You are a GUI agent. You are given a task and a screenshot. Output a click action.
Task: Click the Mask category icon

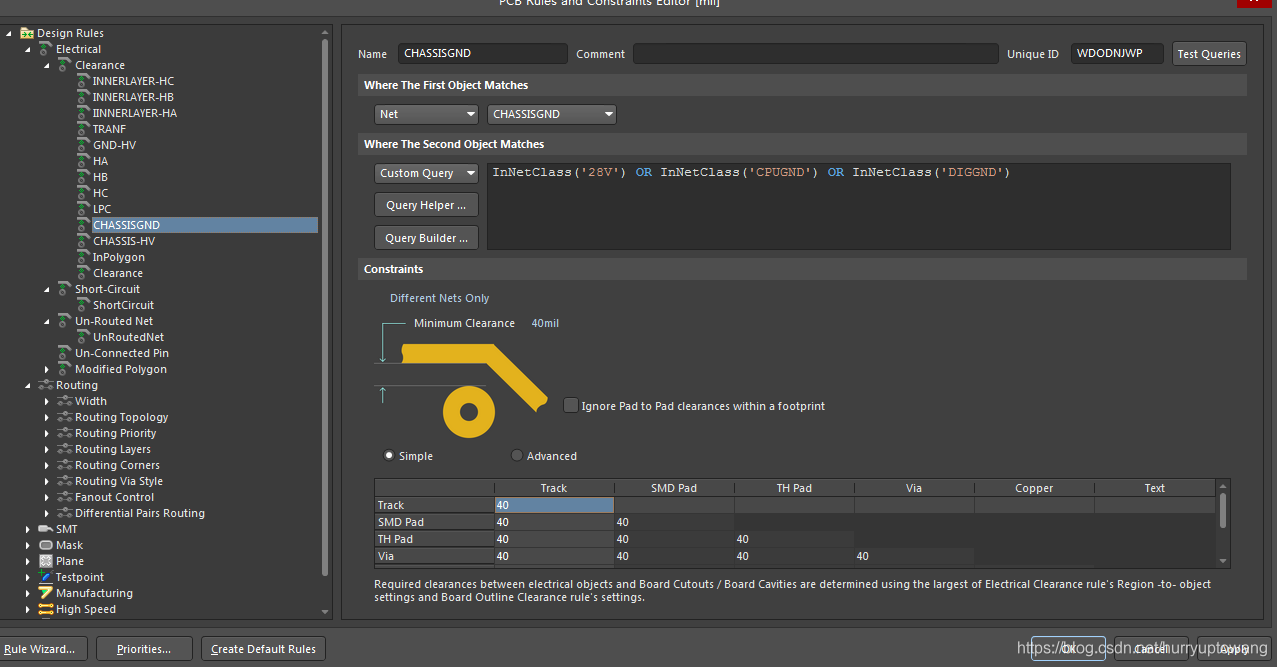pos(46,545)
